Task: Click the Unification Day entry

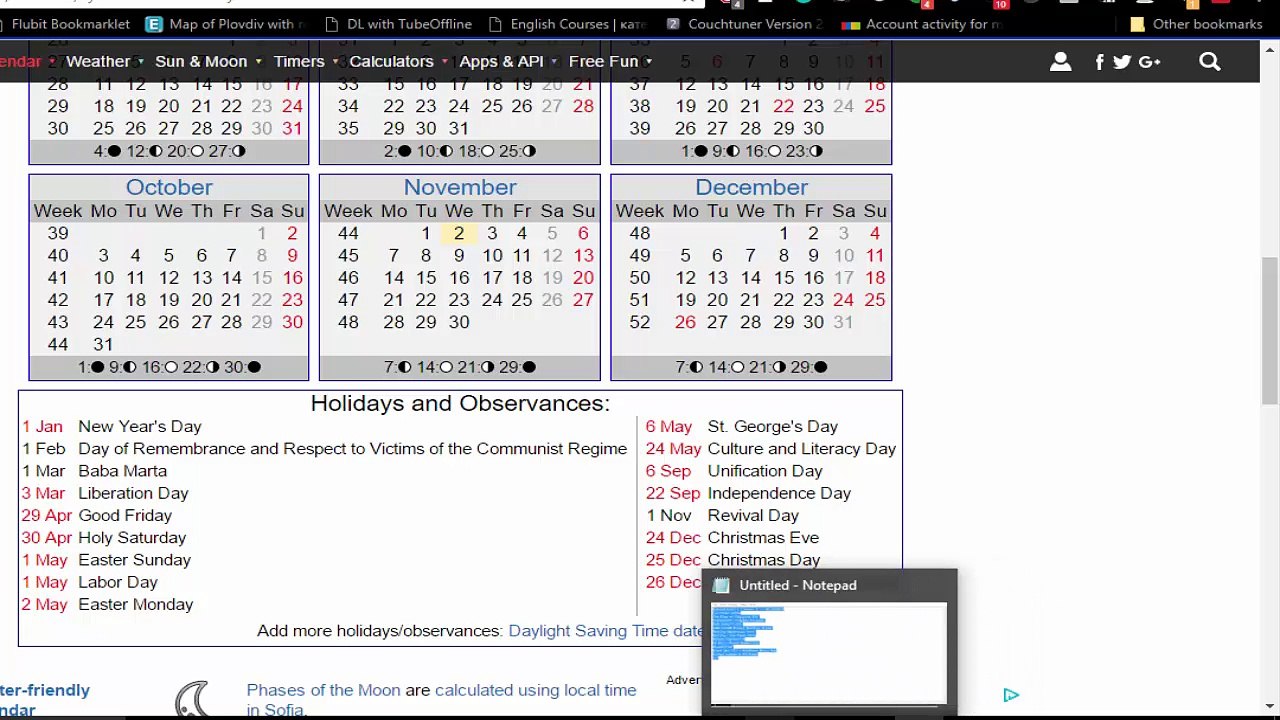Action: [x=765, y=471]
